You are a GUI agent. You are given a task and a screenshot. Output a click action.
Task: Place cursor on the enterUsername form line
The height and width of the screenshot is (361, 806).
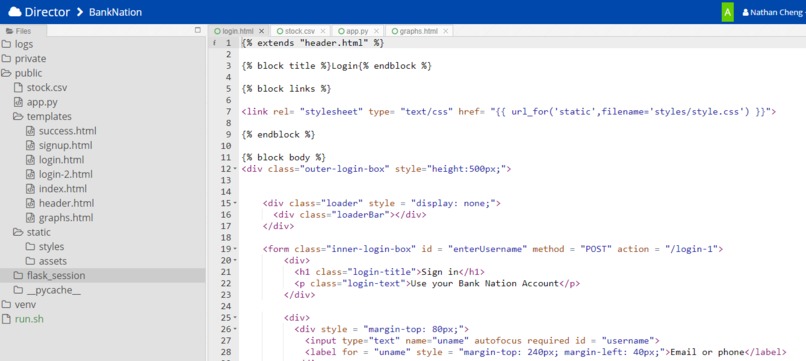pyautogui.click(x=493, y=249)
